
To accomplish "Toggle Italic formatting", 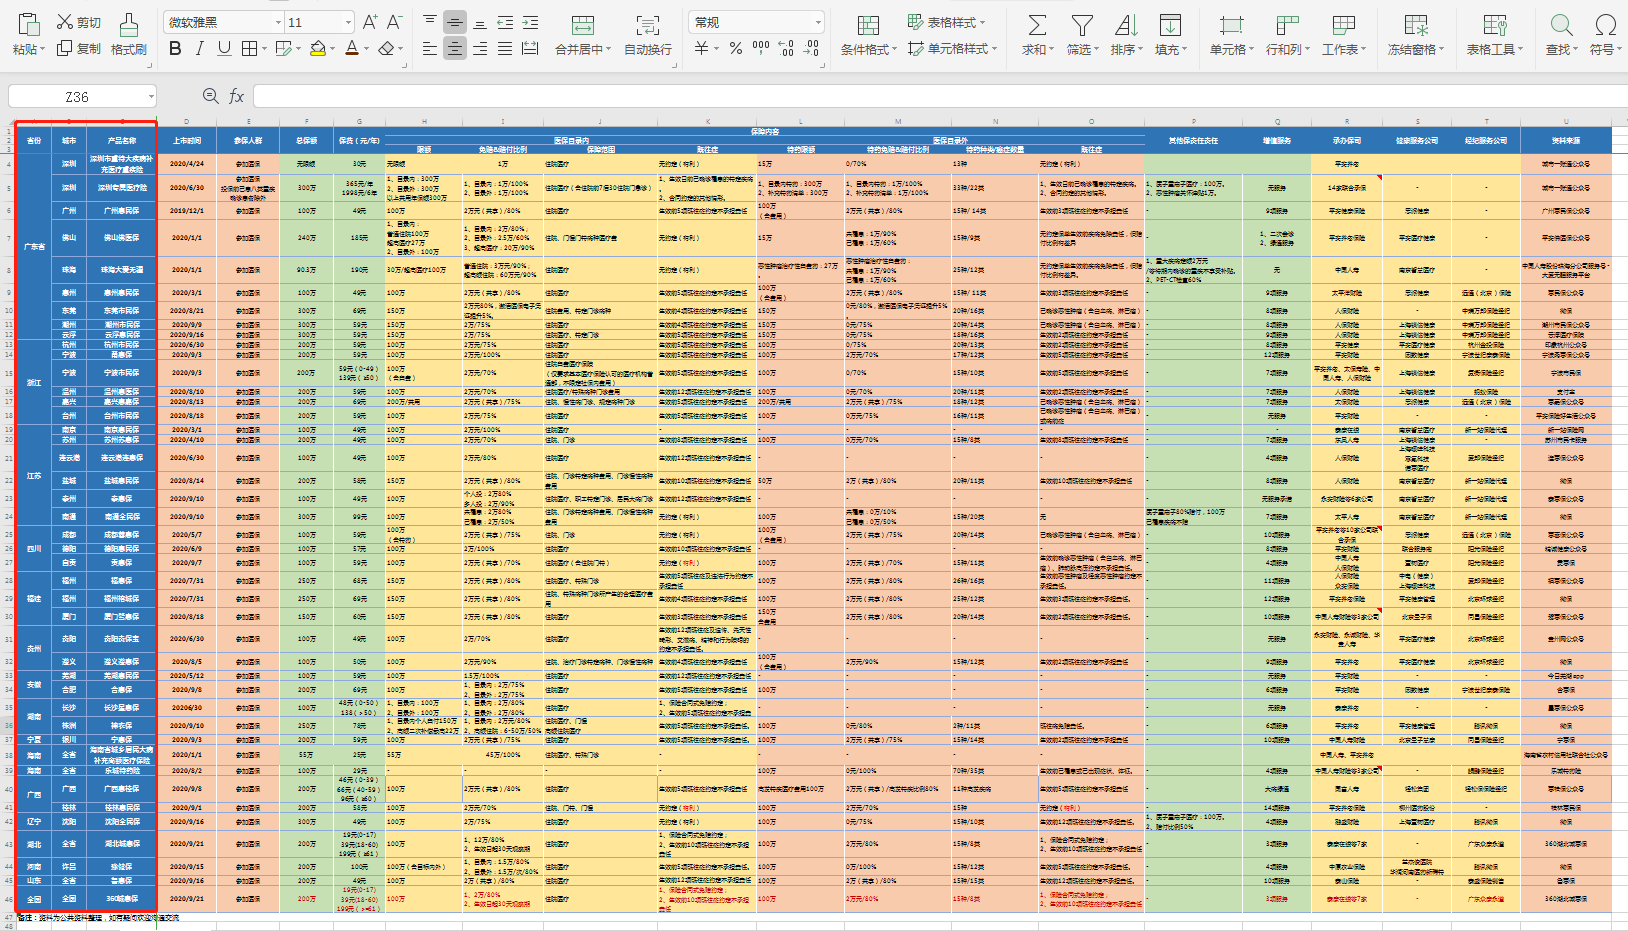I will (x=199, y=48).
